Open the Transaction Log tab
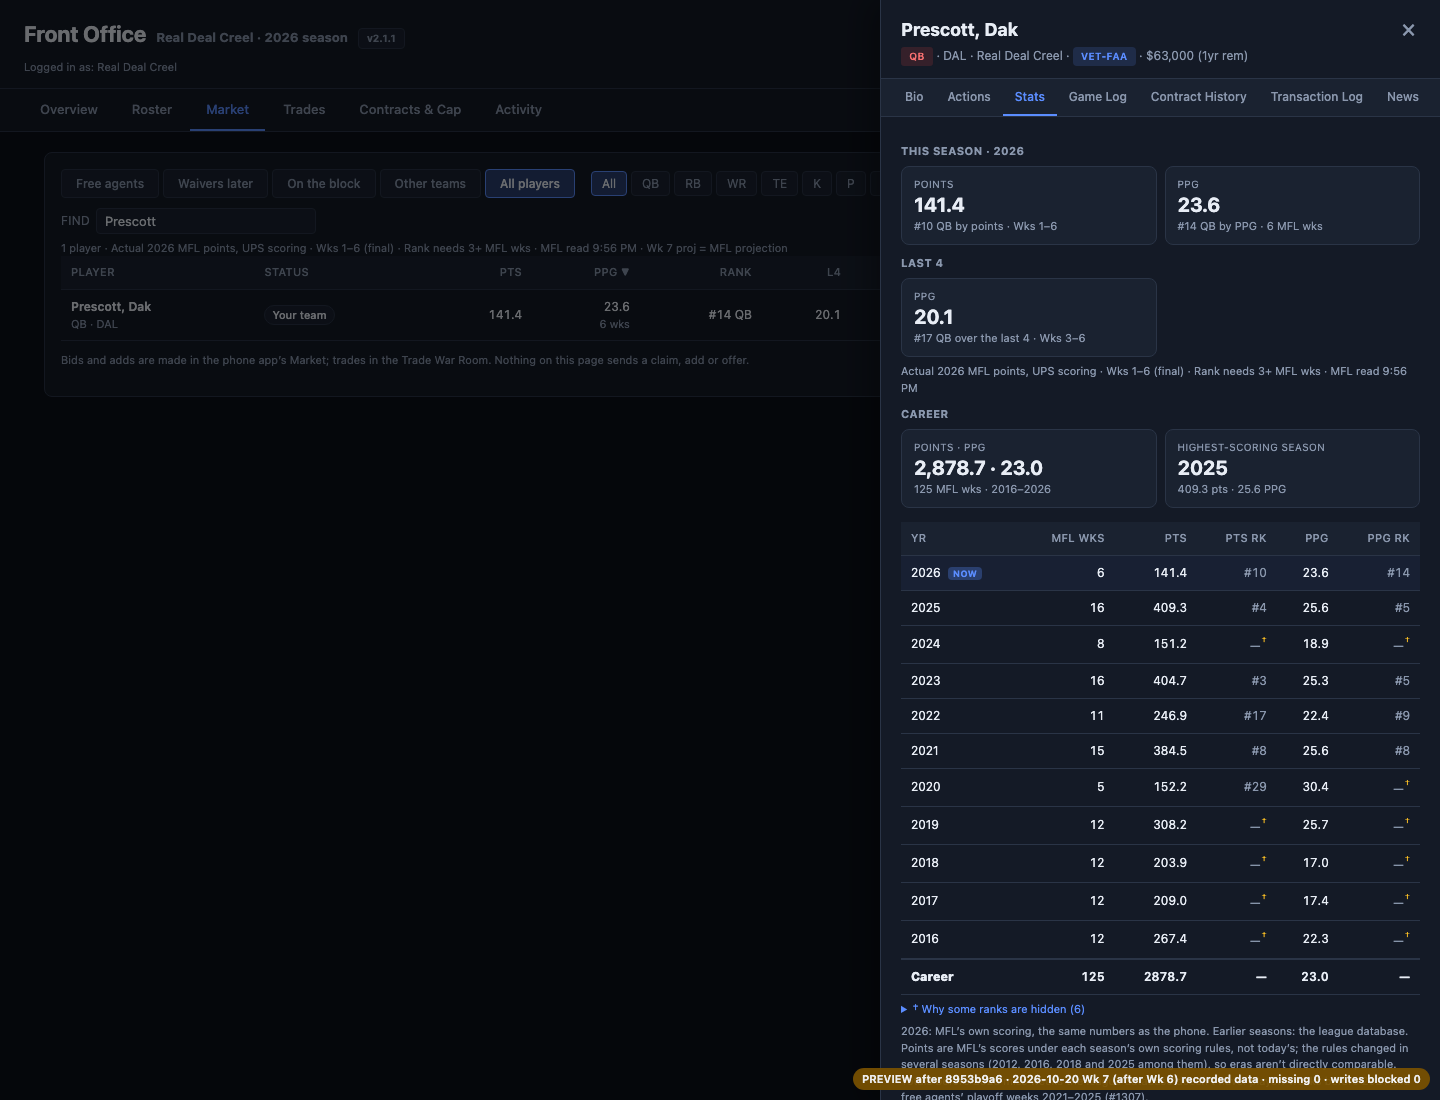This screenshot has height=1100, width=1440. [1316, 97]
